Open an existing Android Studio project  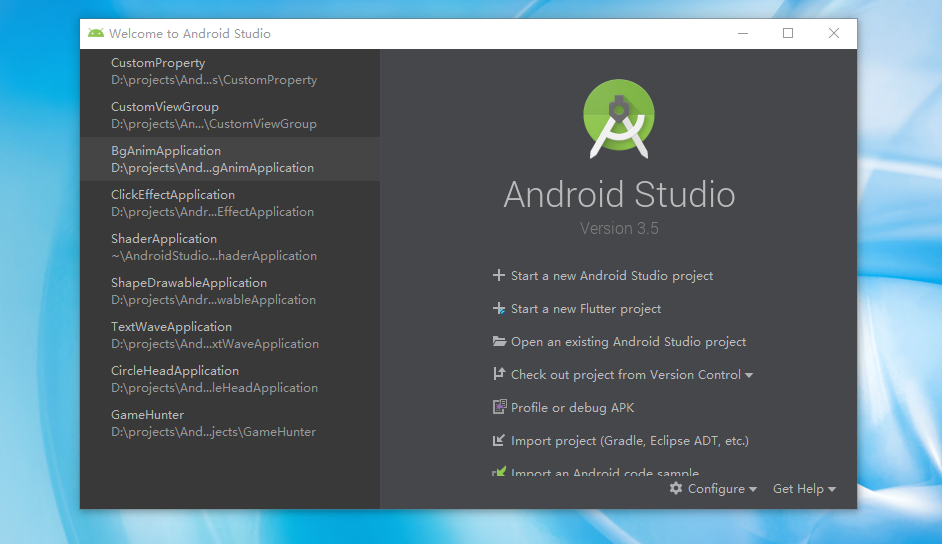(619, 342)
